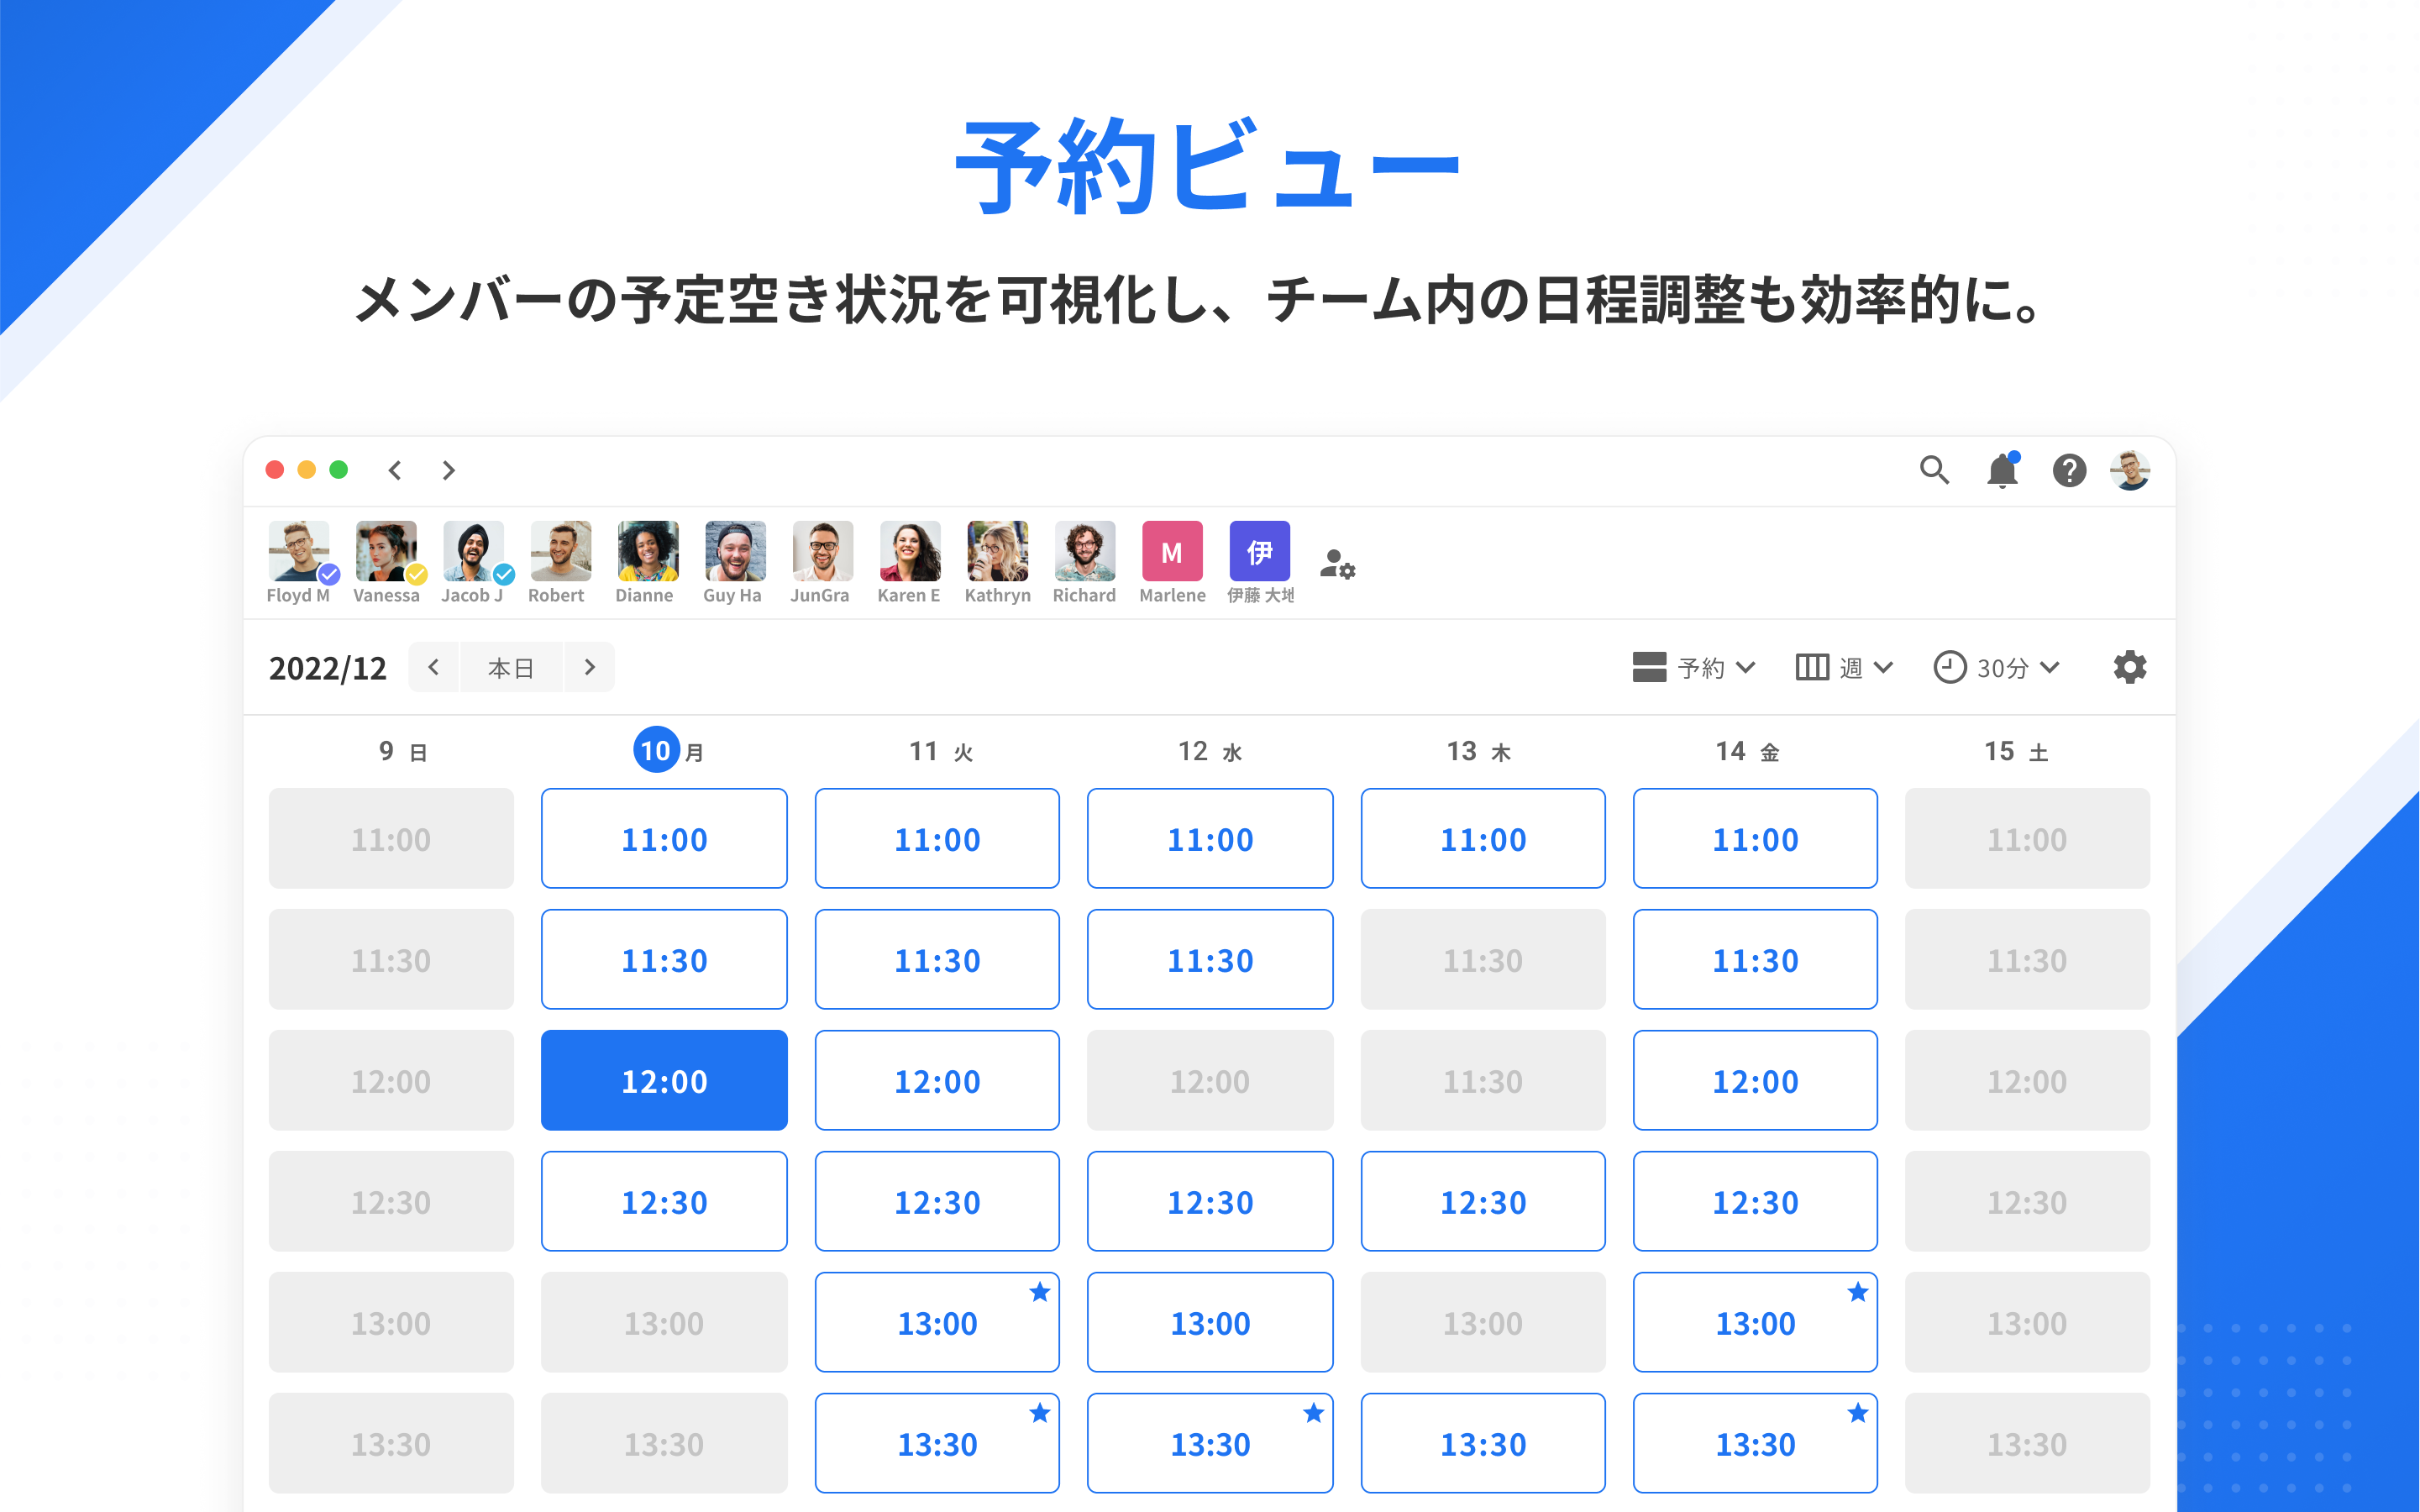The width and height of the screenshot is (2420, 1512).
Task: Open the notifications bell
Action: coord(2002,470)
